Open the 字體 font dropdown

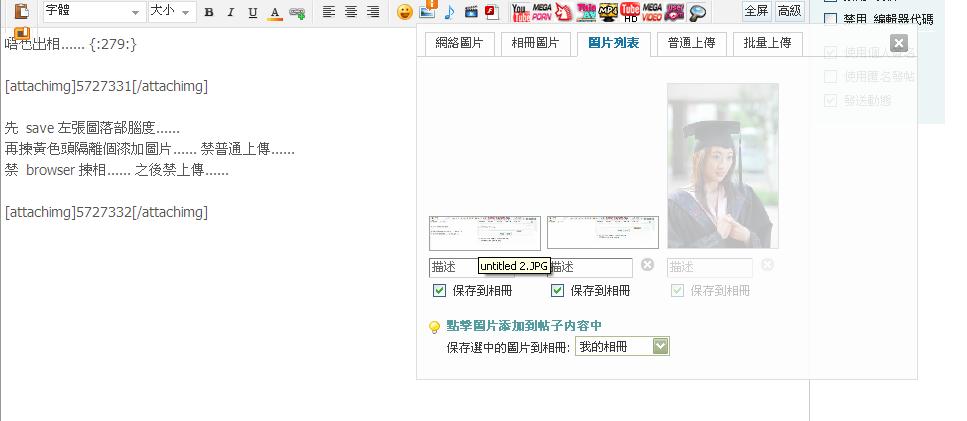(x=93, y=12)
